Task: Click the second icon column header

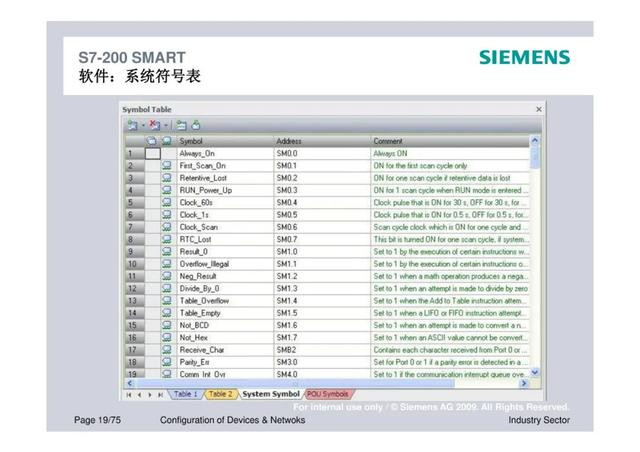Action: 167,141
